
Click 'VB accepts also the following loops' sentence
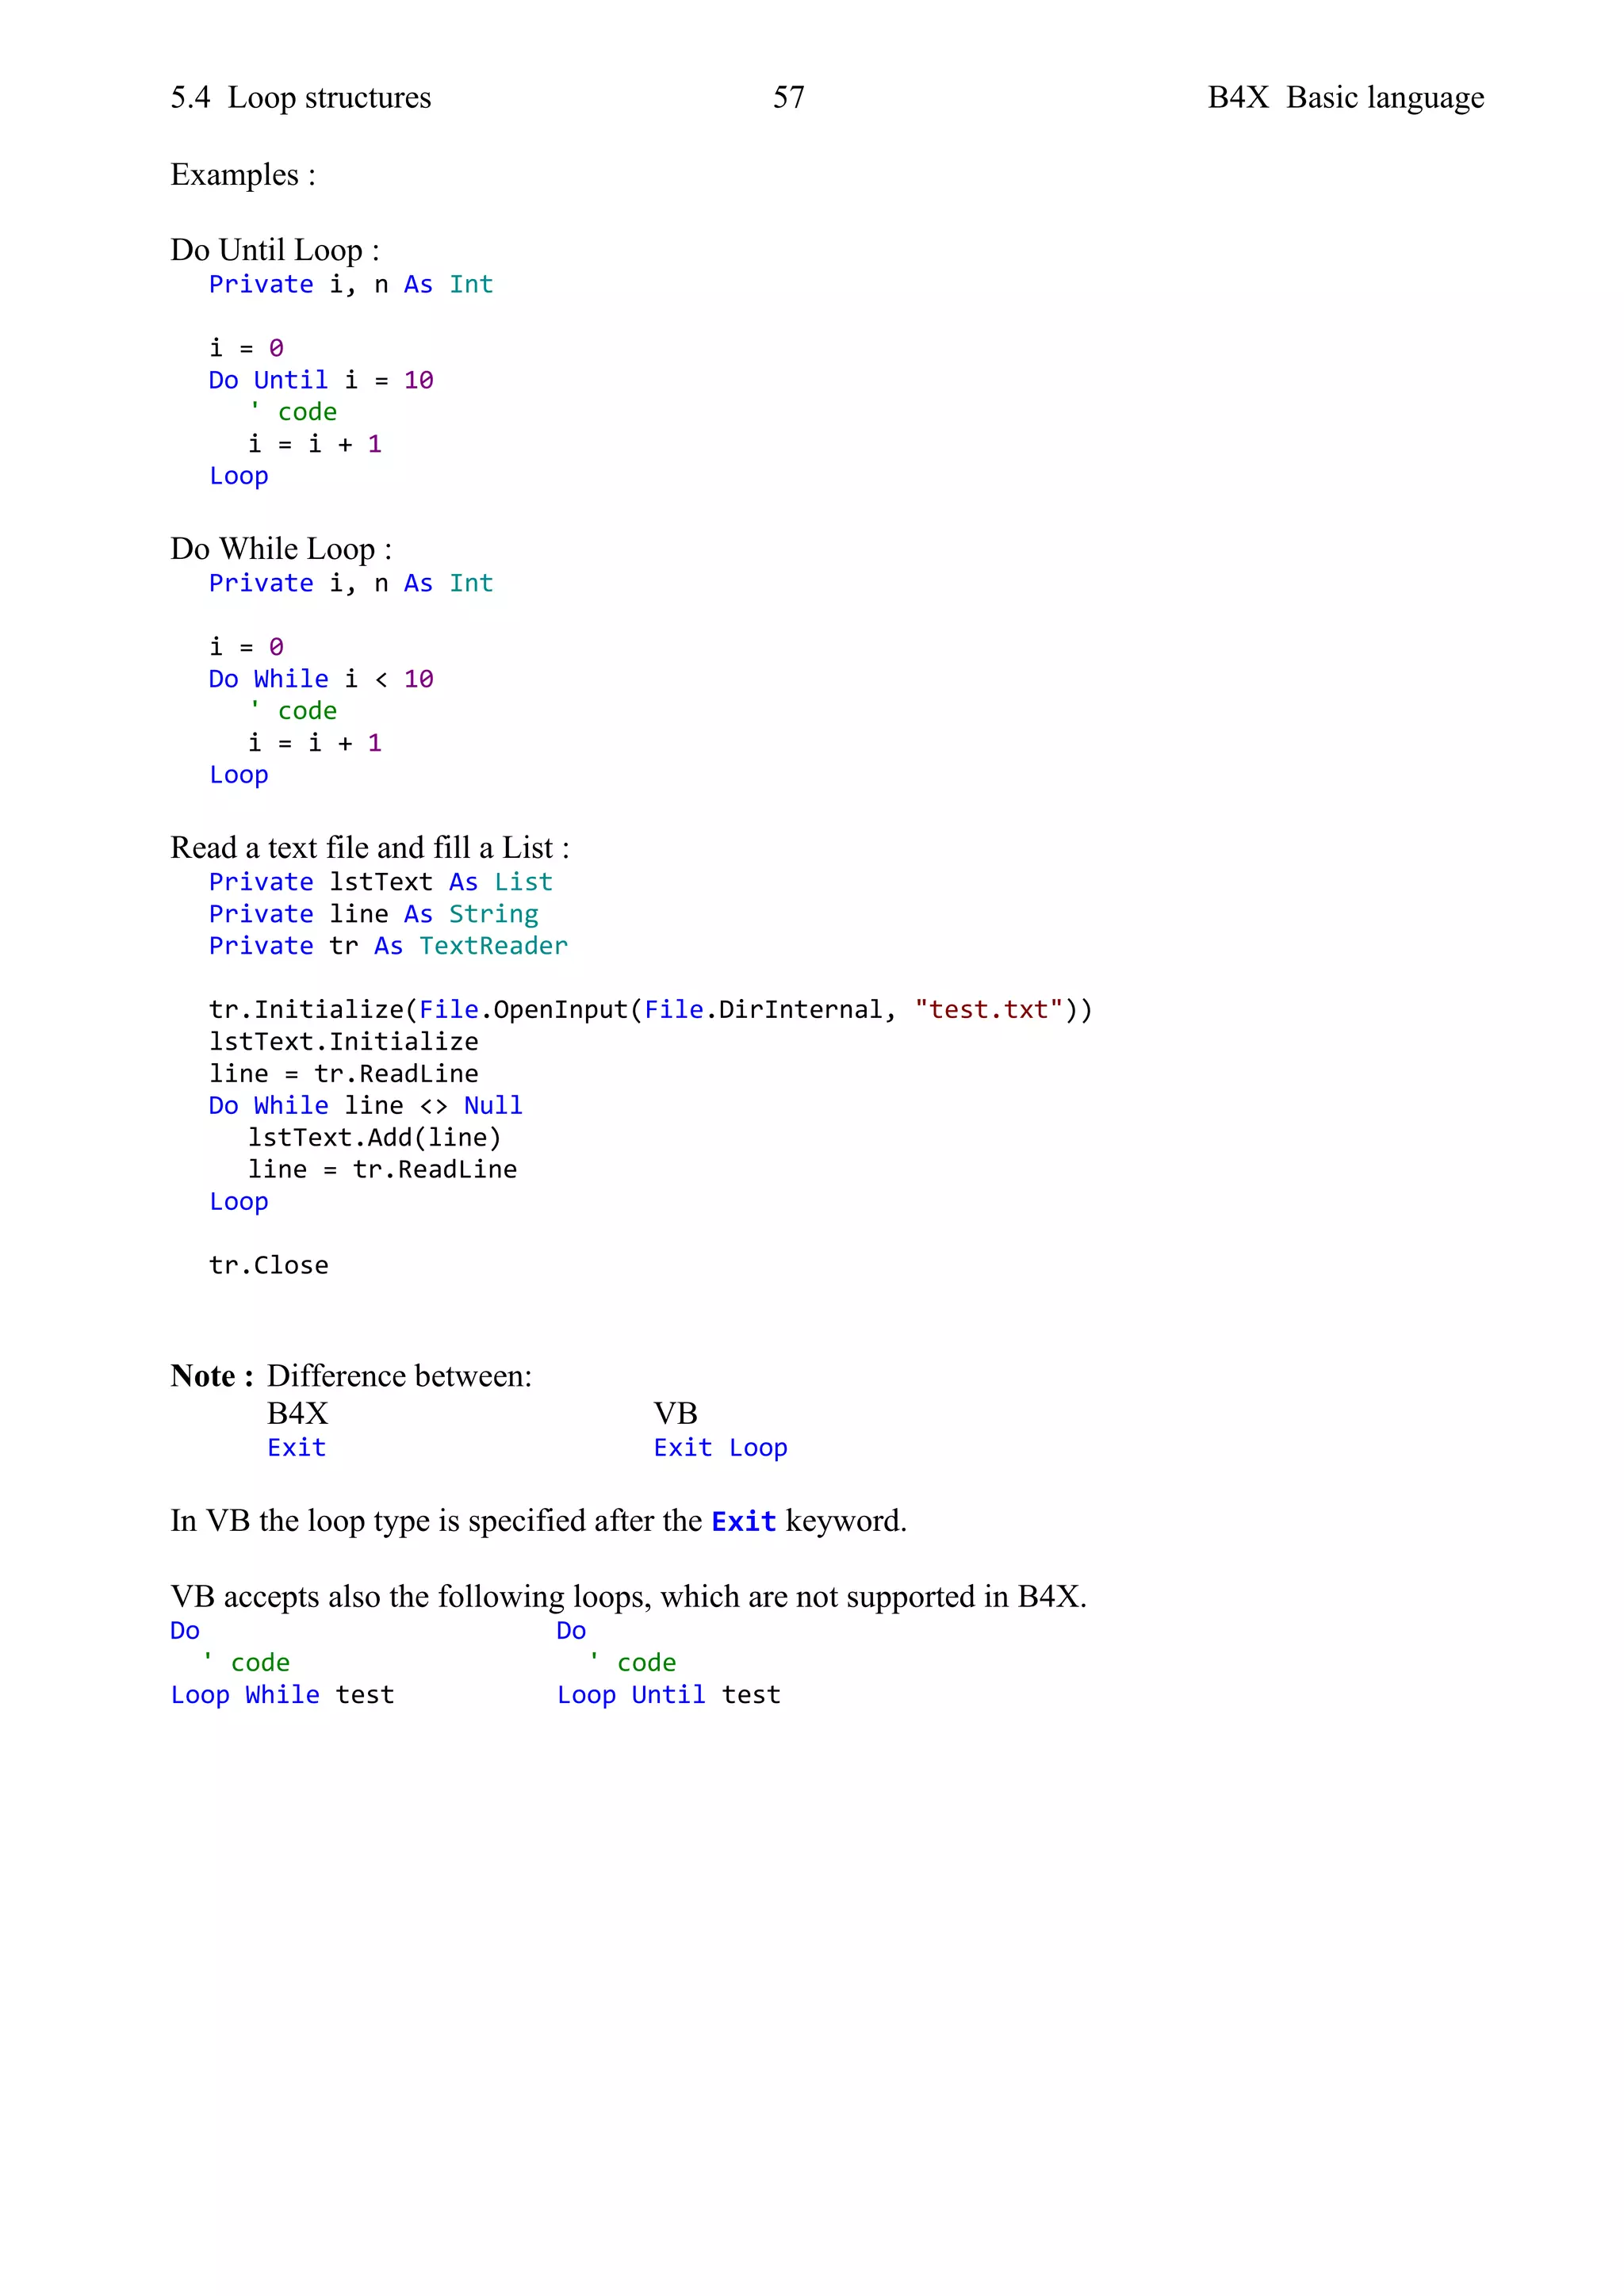(629, 1597)
